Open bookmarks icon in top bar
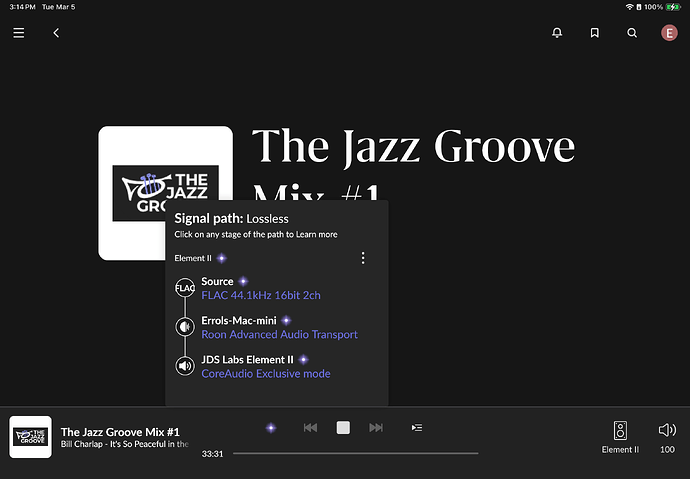 [x=595, y=33]
